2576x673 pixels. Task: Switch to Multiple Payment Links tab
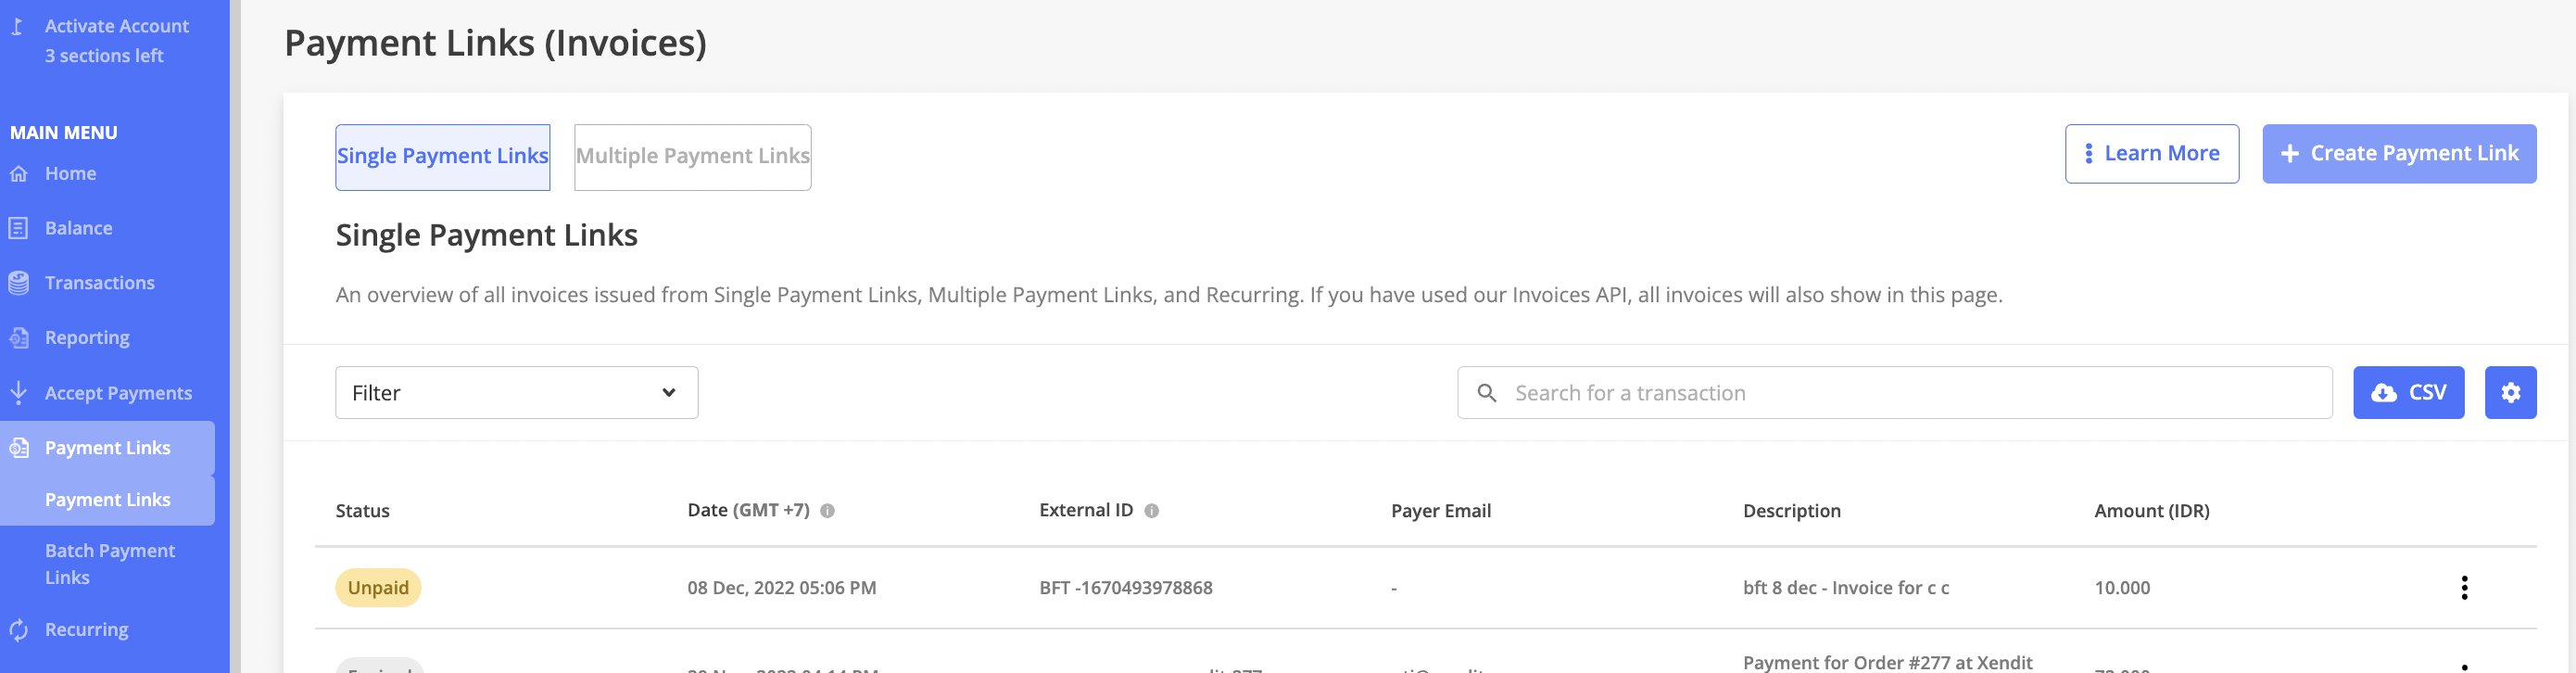[x=692, y=157]
